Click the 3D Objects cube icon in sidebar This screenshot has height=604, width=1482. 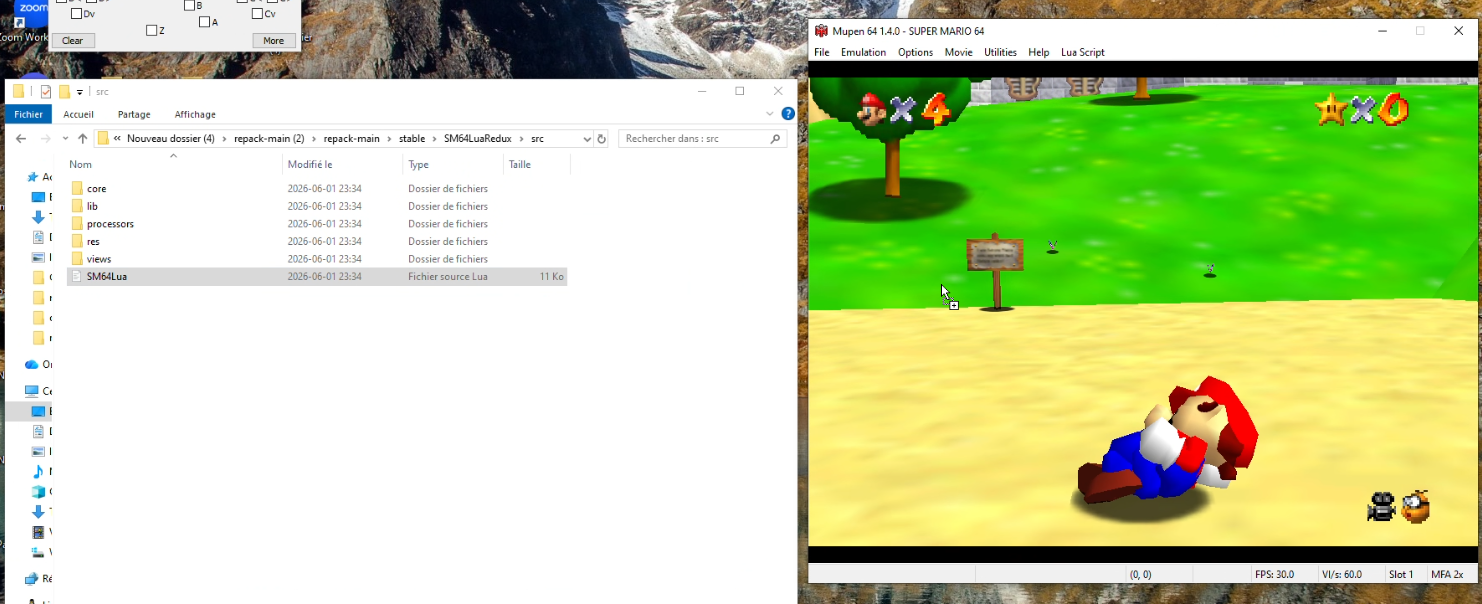point(39,491)
